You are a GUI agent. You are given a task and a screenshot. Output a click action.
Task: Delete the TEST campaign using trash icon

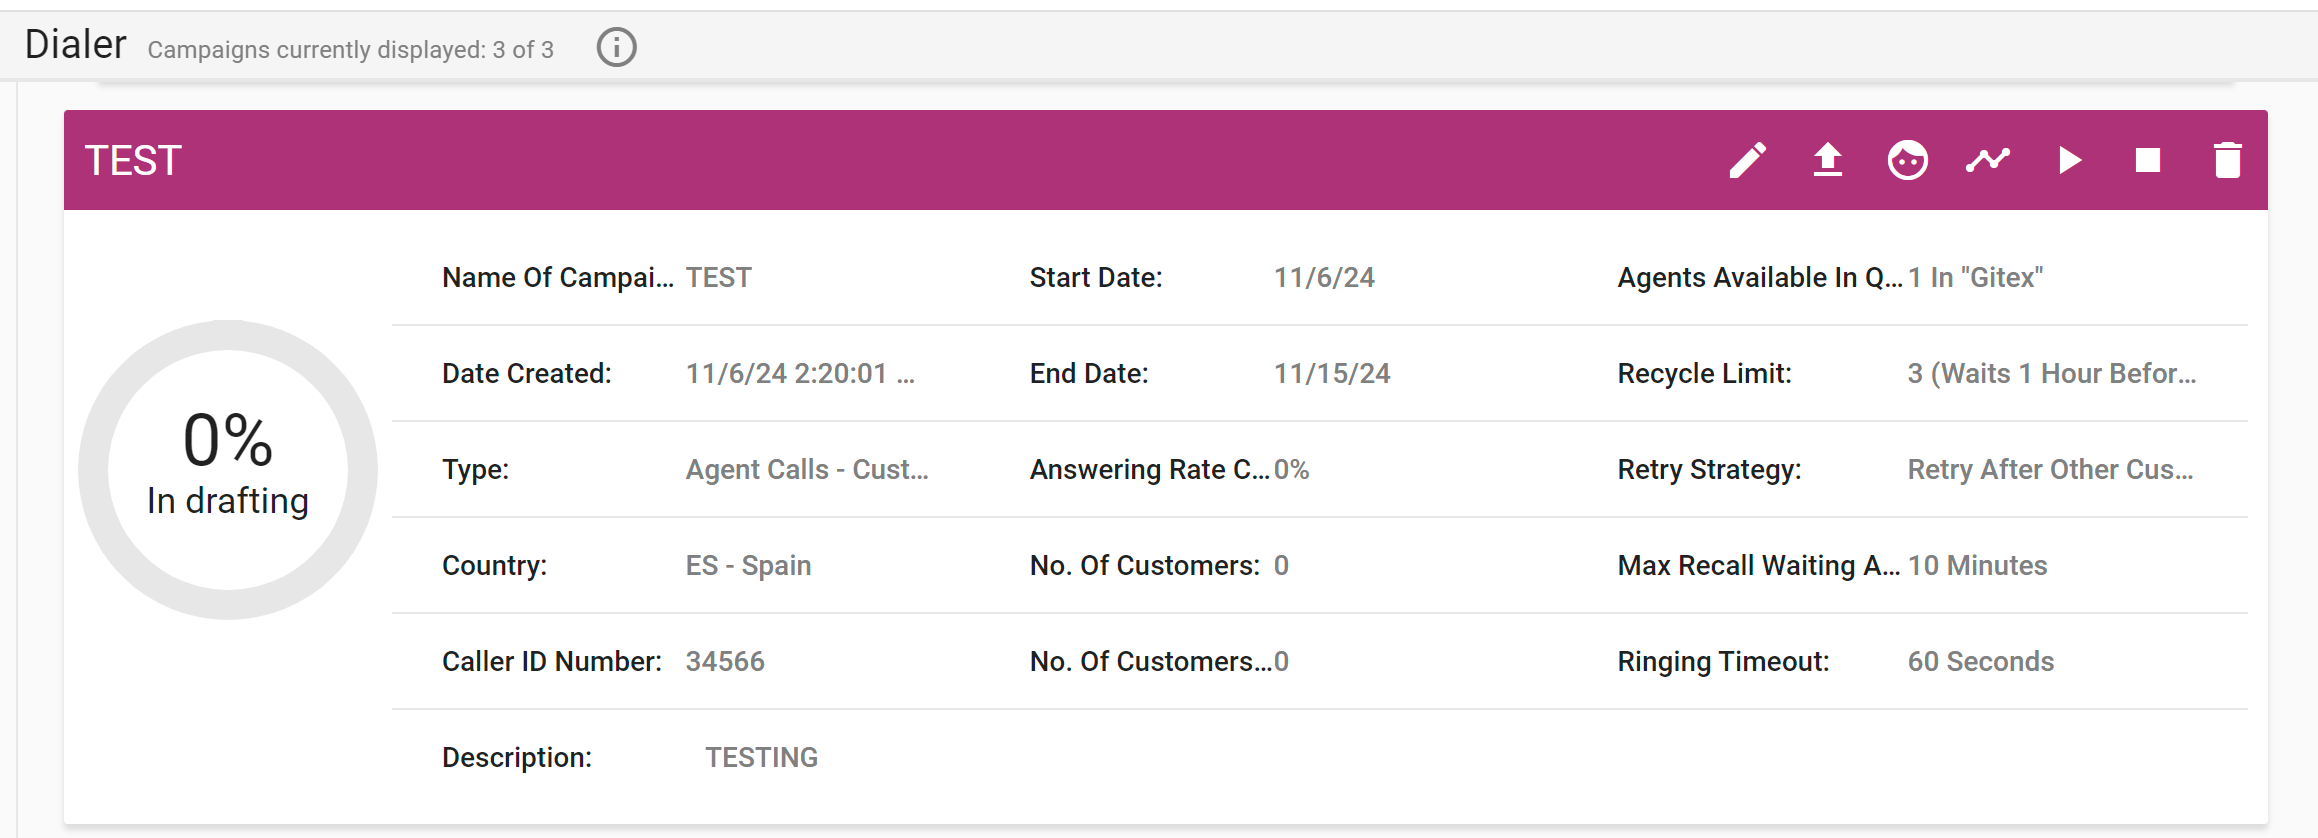(2227, 160)
